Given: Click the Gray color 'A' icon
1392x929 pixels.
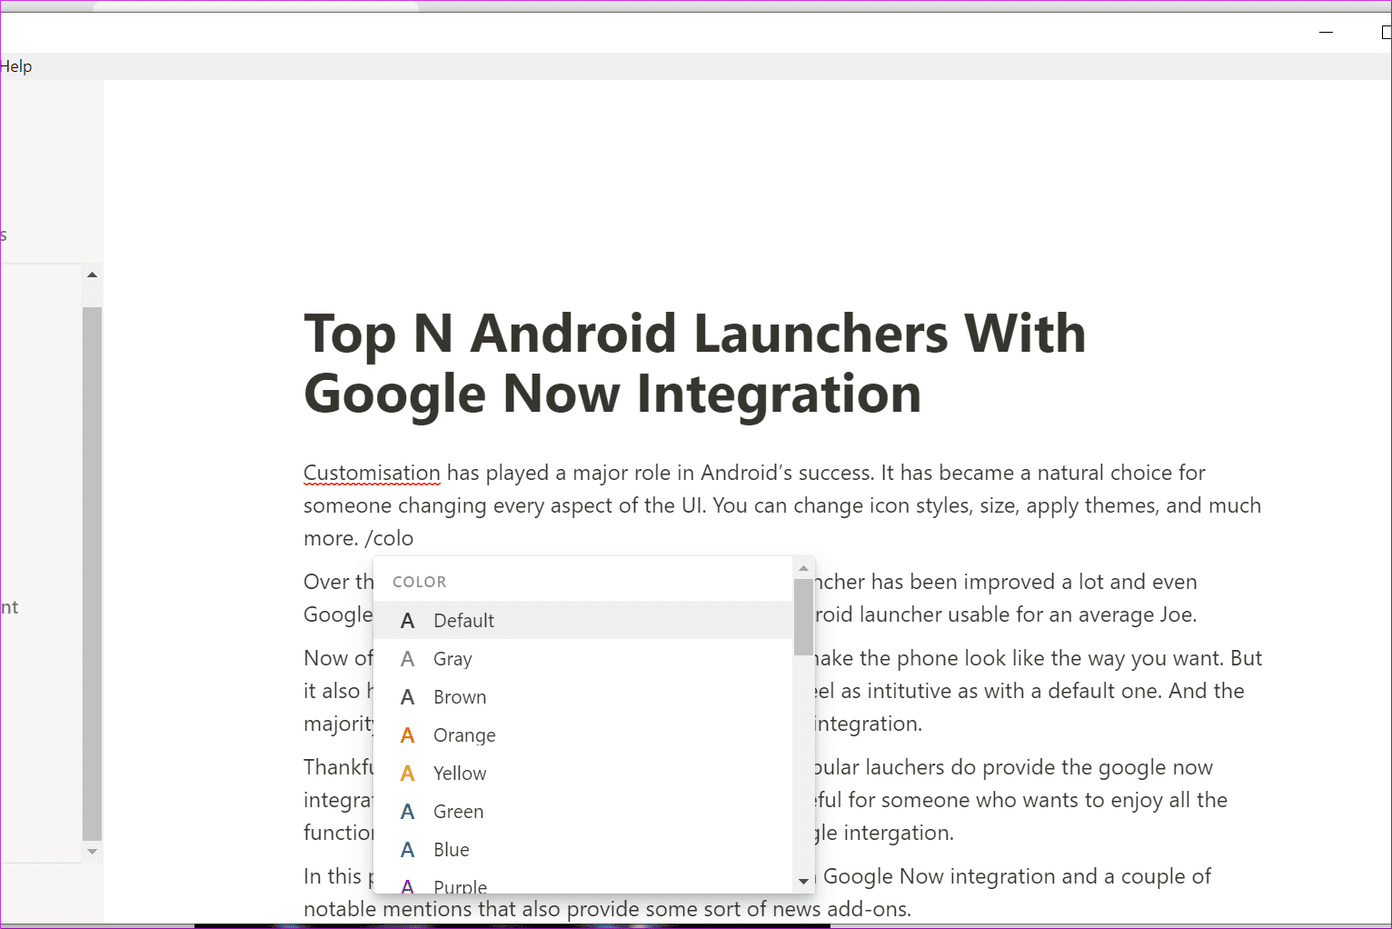Looking at the screenshot, I should 407,659.
